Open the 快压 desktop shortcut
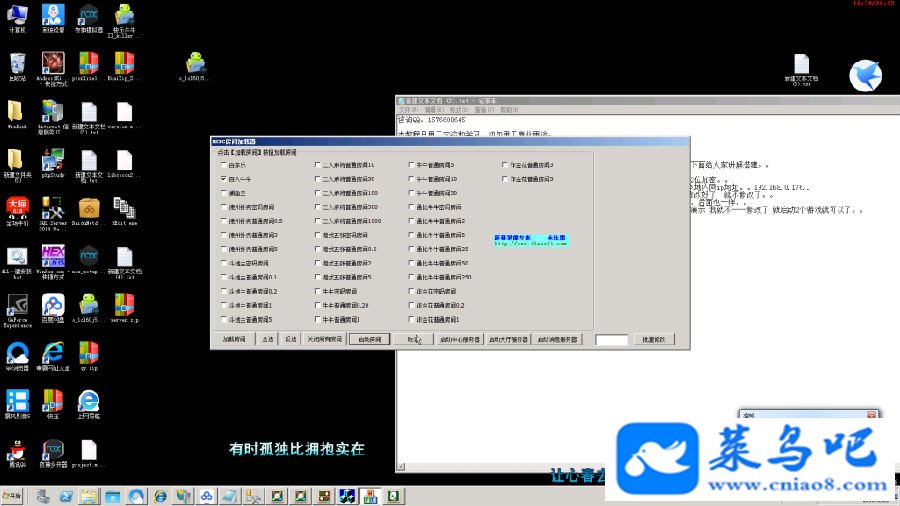Viewport: 900px width, 506px height. tap(53, 405)
